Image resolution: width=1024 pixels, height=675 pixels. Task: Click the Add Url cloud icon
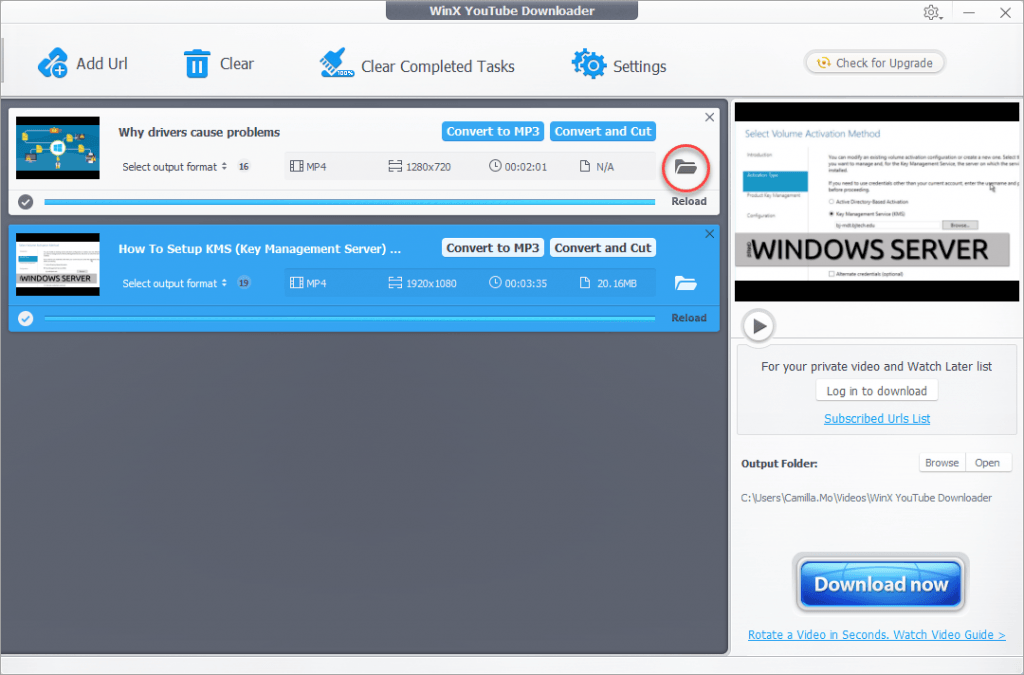[x=53, y=63]
